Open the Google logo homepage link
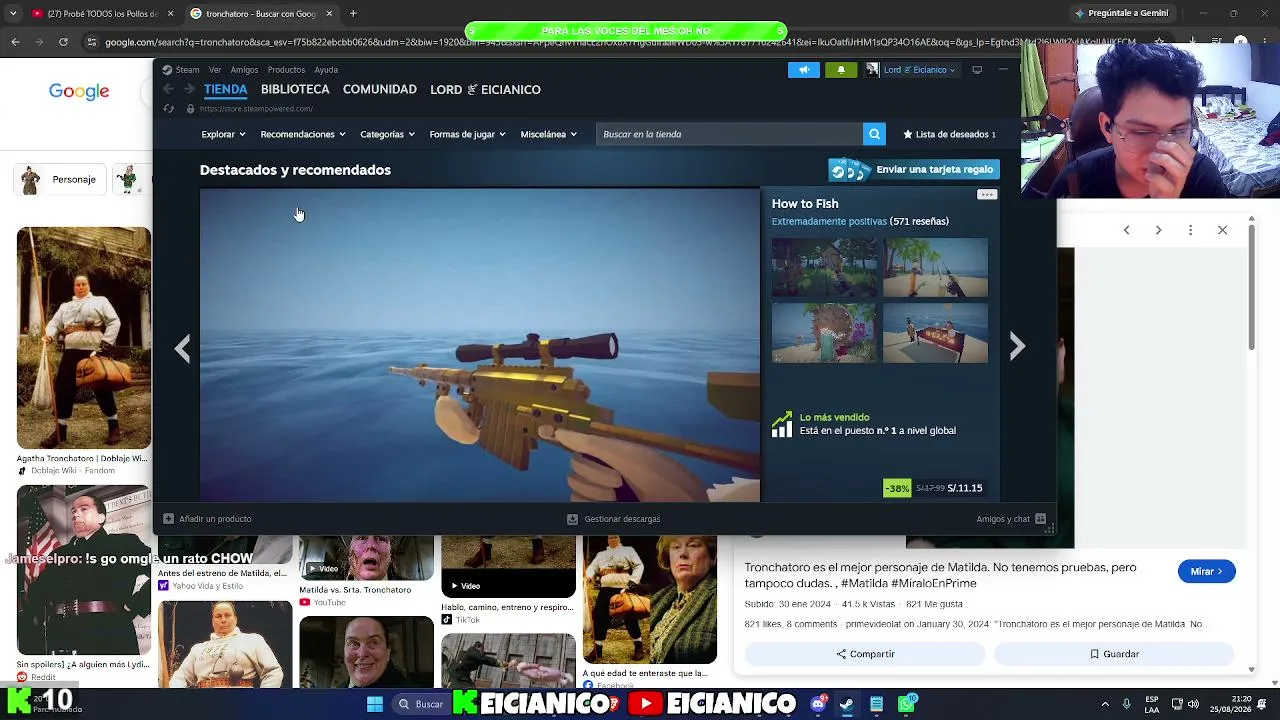Viewport: 1280px width, 720px height. click(x=79, y=91)
